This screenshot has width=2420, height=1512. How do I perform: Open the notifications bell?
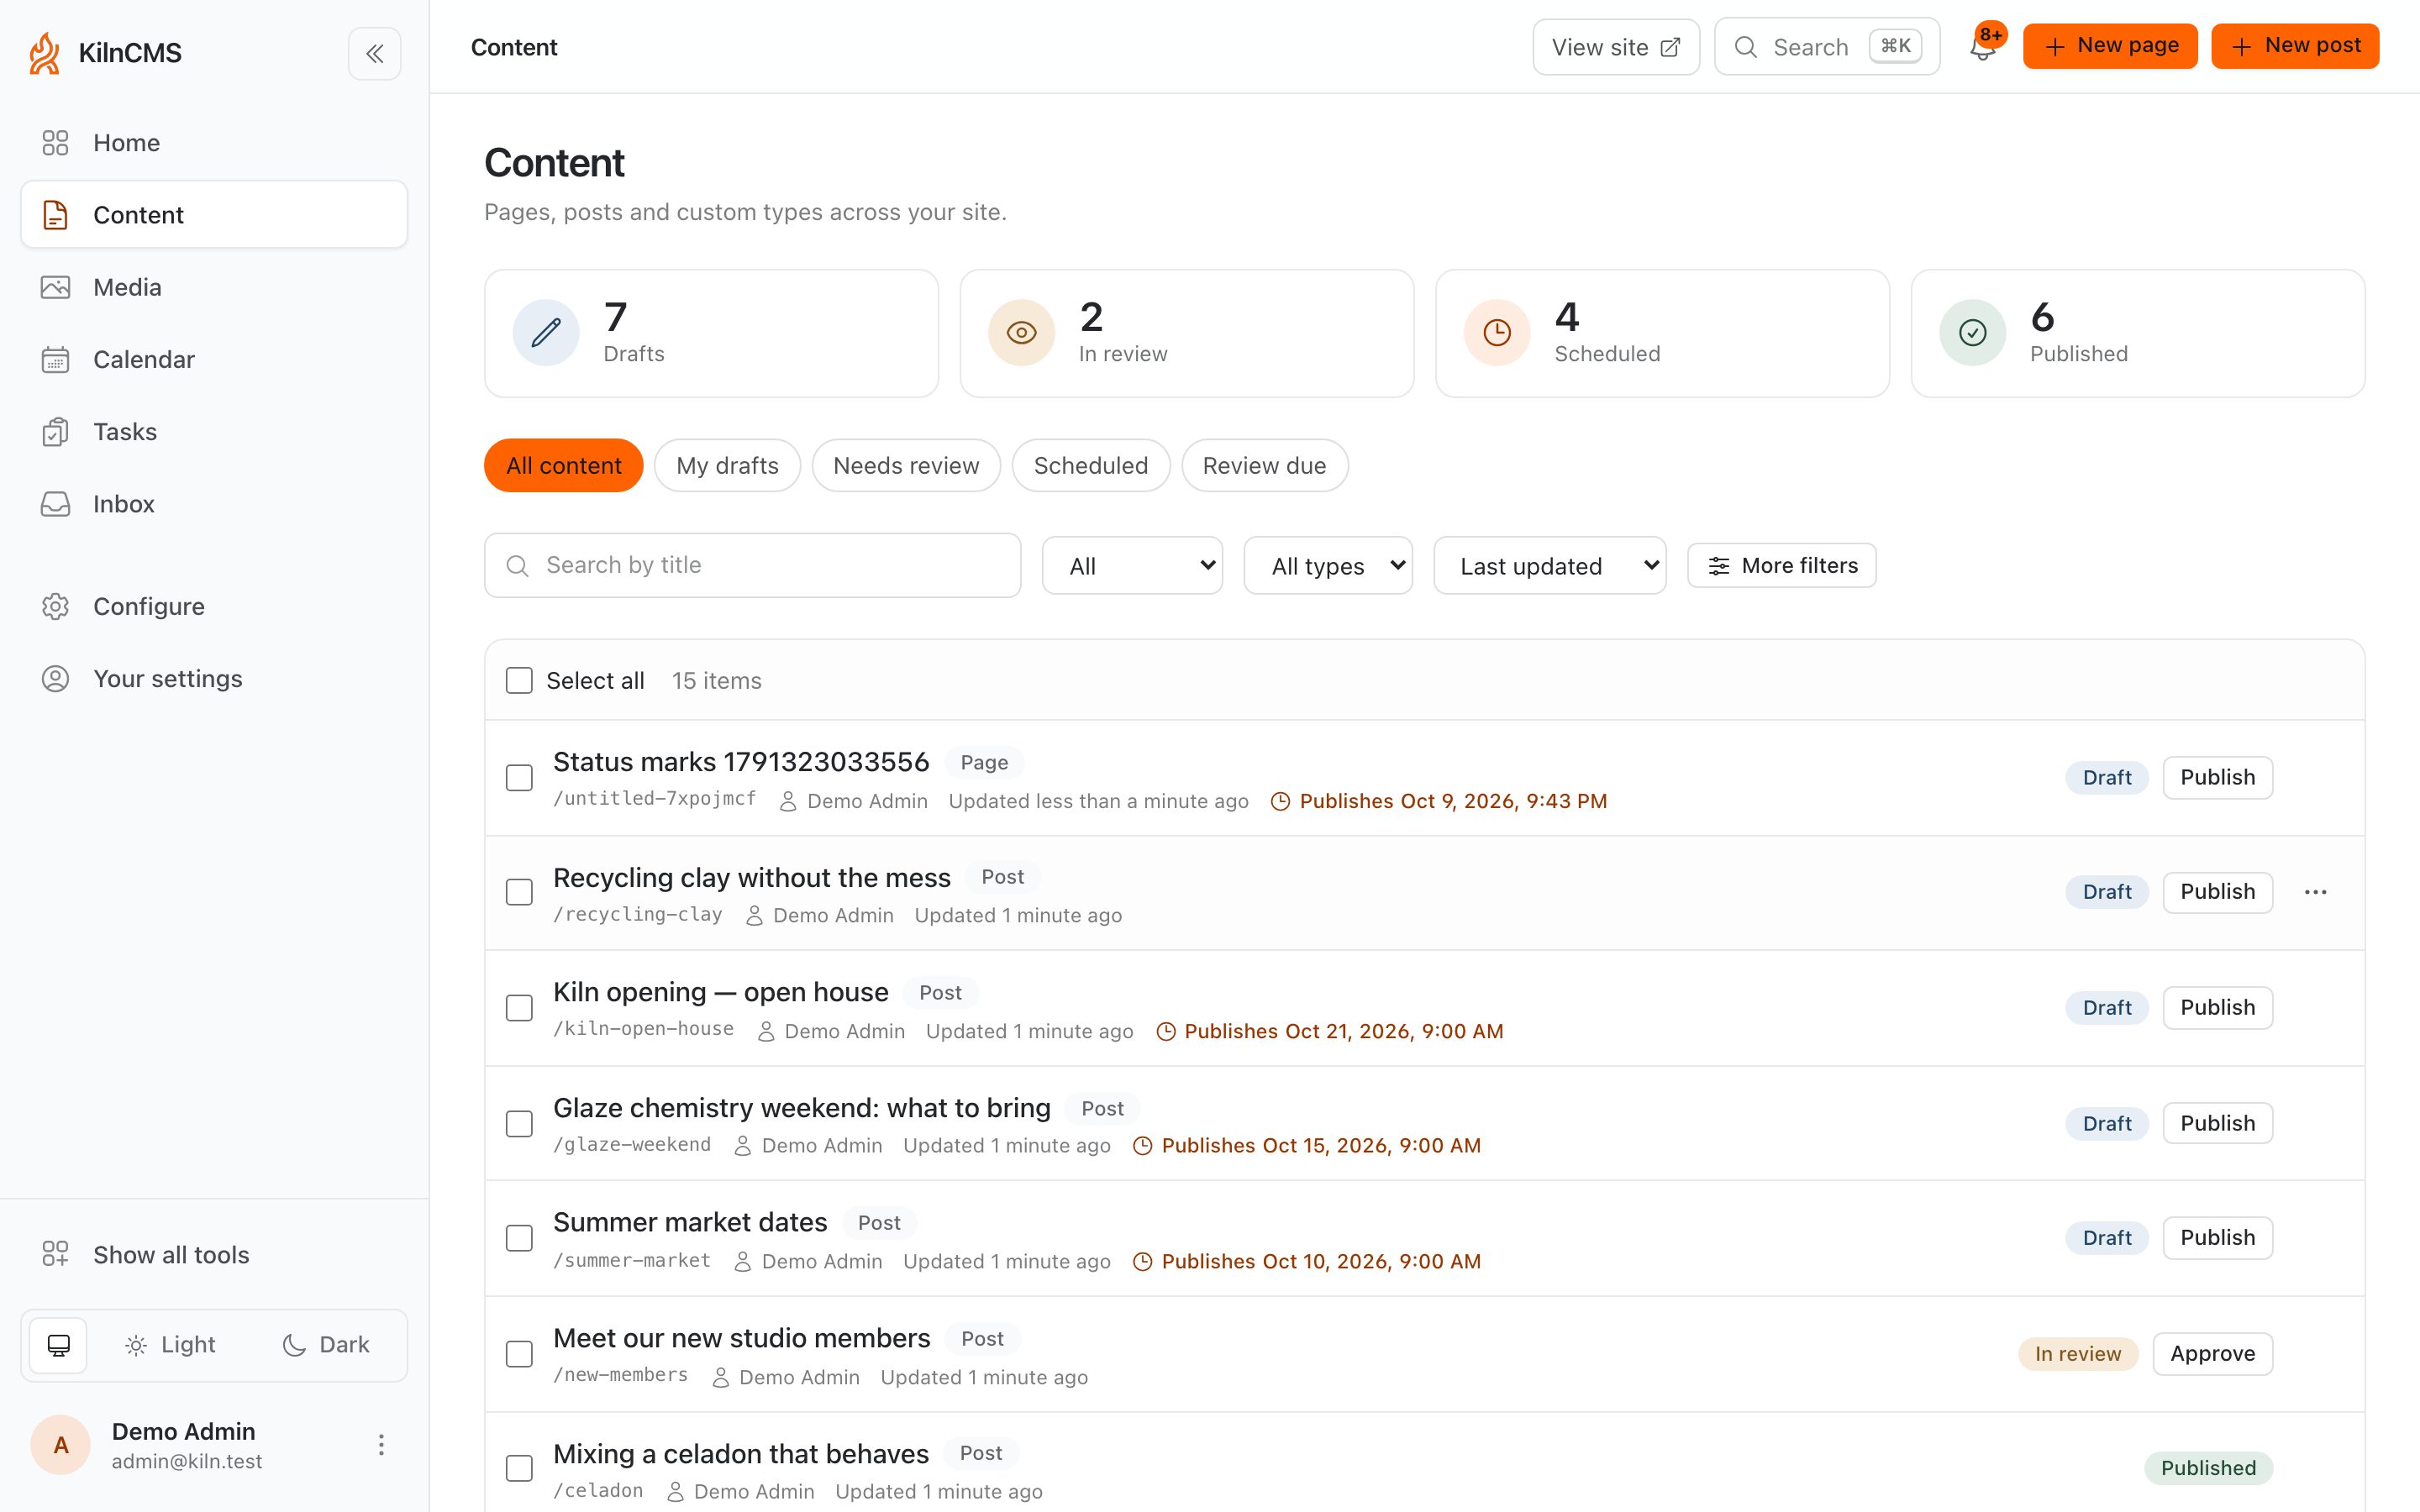tap(1982, 47)
